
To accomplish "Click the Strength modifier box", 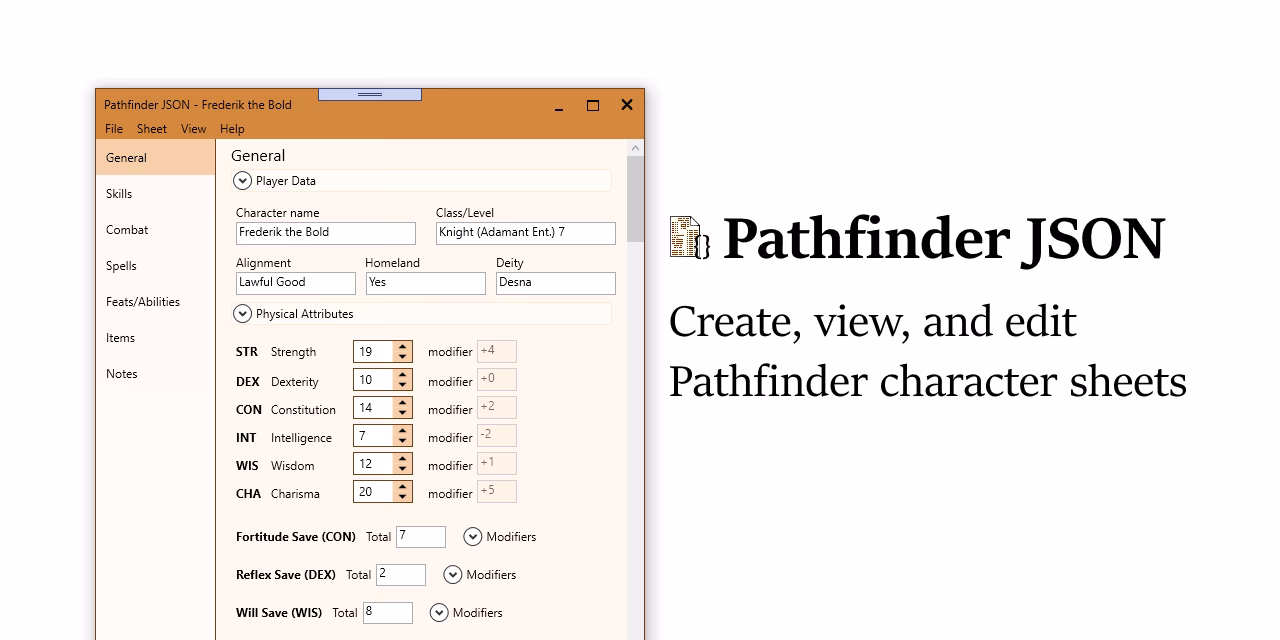I will 497,351.
